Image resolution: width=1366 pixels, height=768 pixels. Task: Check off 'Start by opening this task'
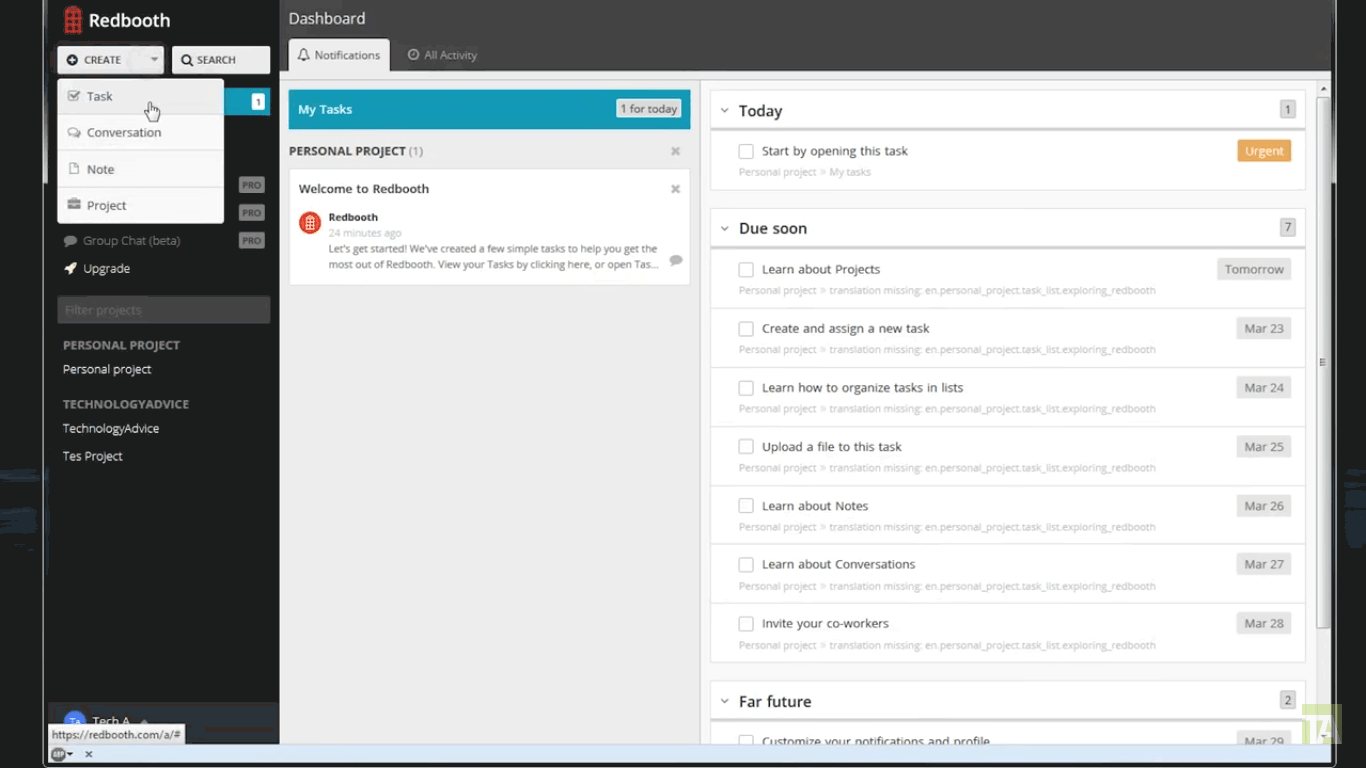[746, 151]
